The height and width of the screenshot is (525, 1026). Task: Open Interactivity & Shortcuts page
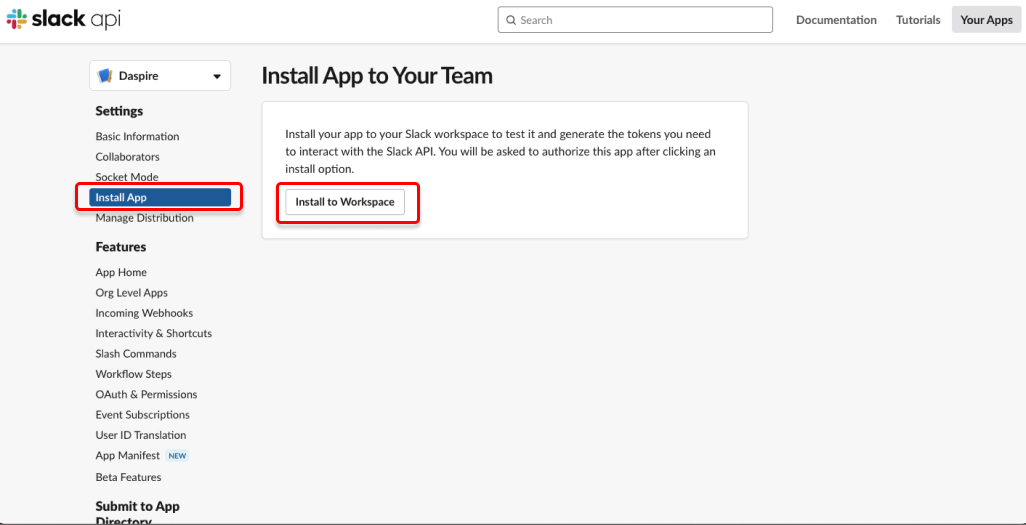(154, 333)
